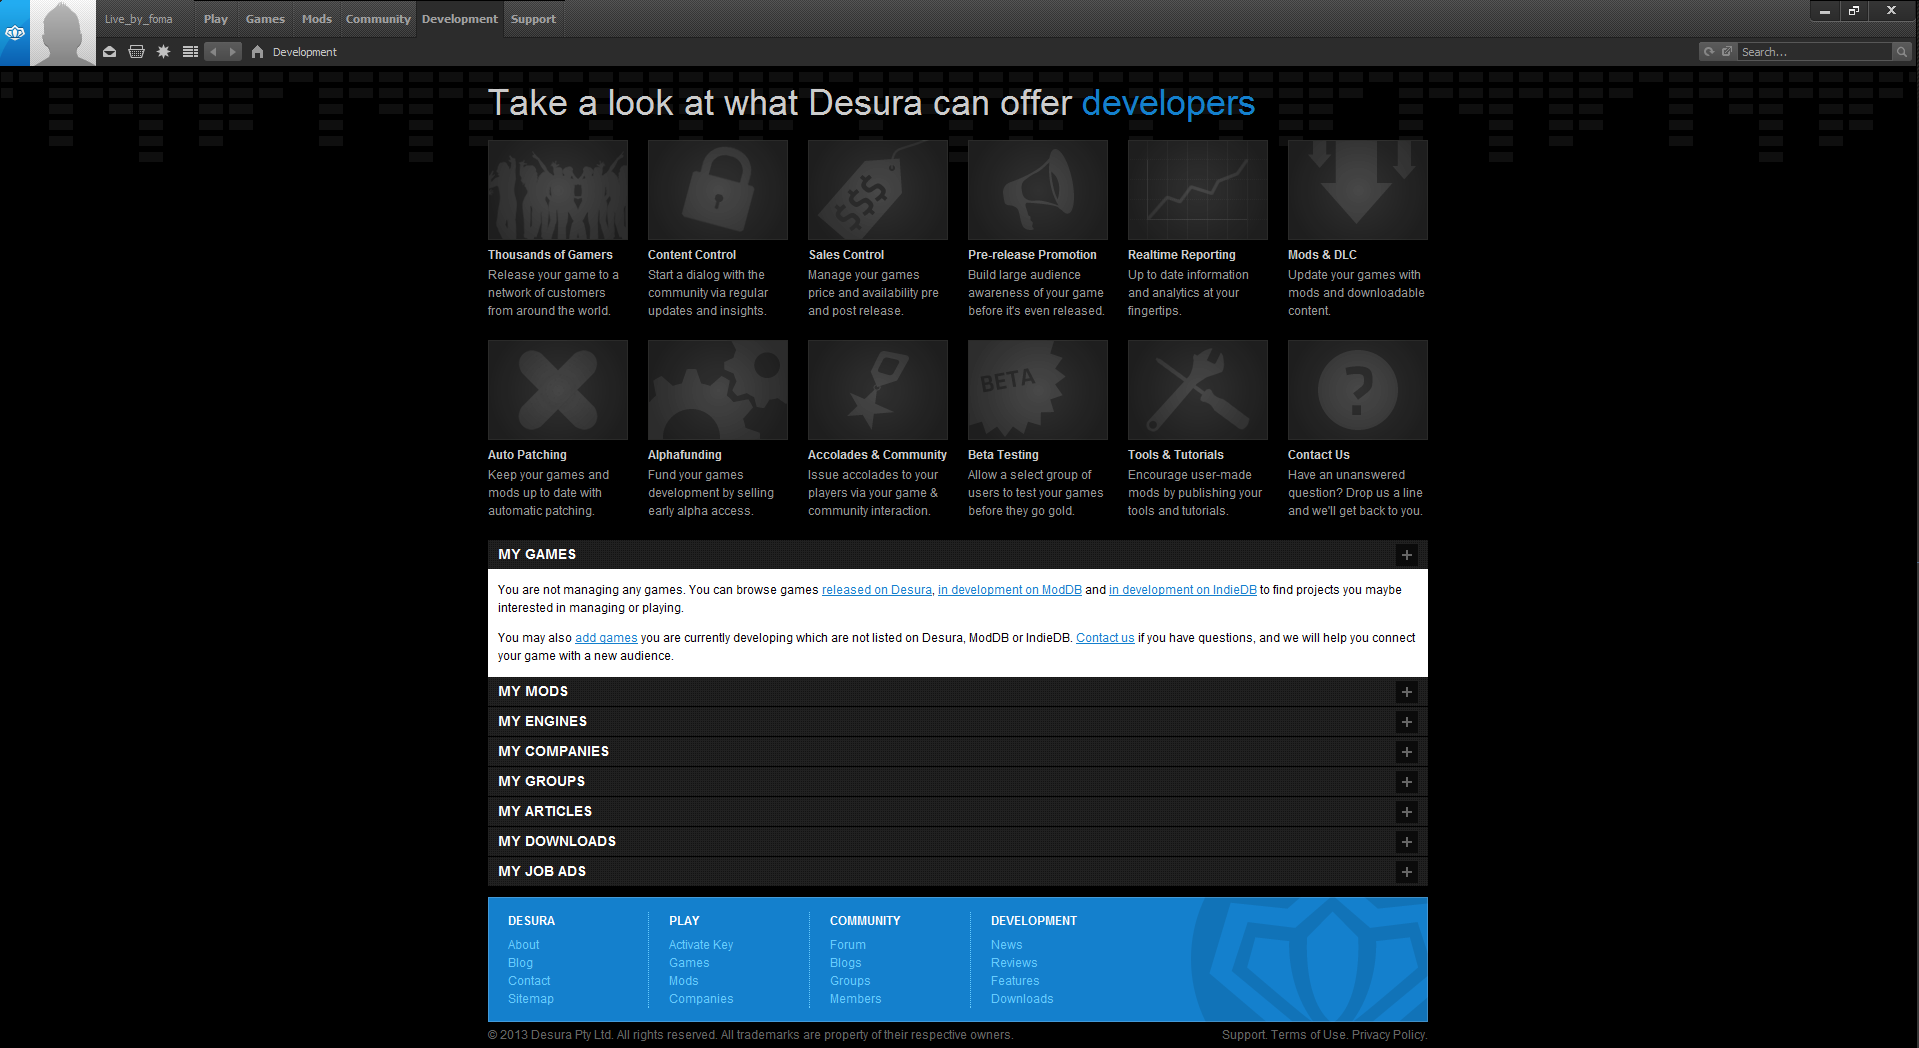The width and height of the screenshot is (1919, 1048).
Task: Open Beta Testing badge icon
Action: point(1038,390)
